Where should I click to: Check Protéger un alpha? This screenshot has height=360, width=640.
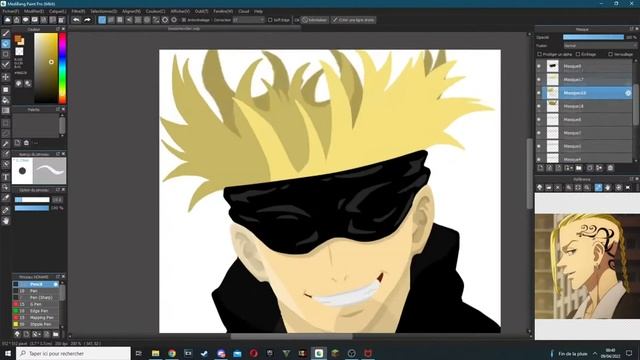(539, 54)
